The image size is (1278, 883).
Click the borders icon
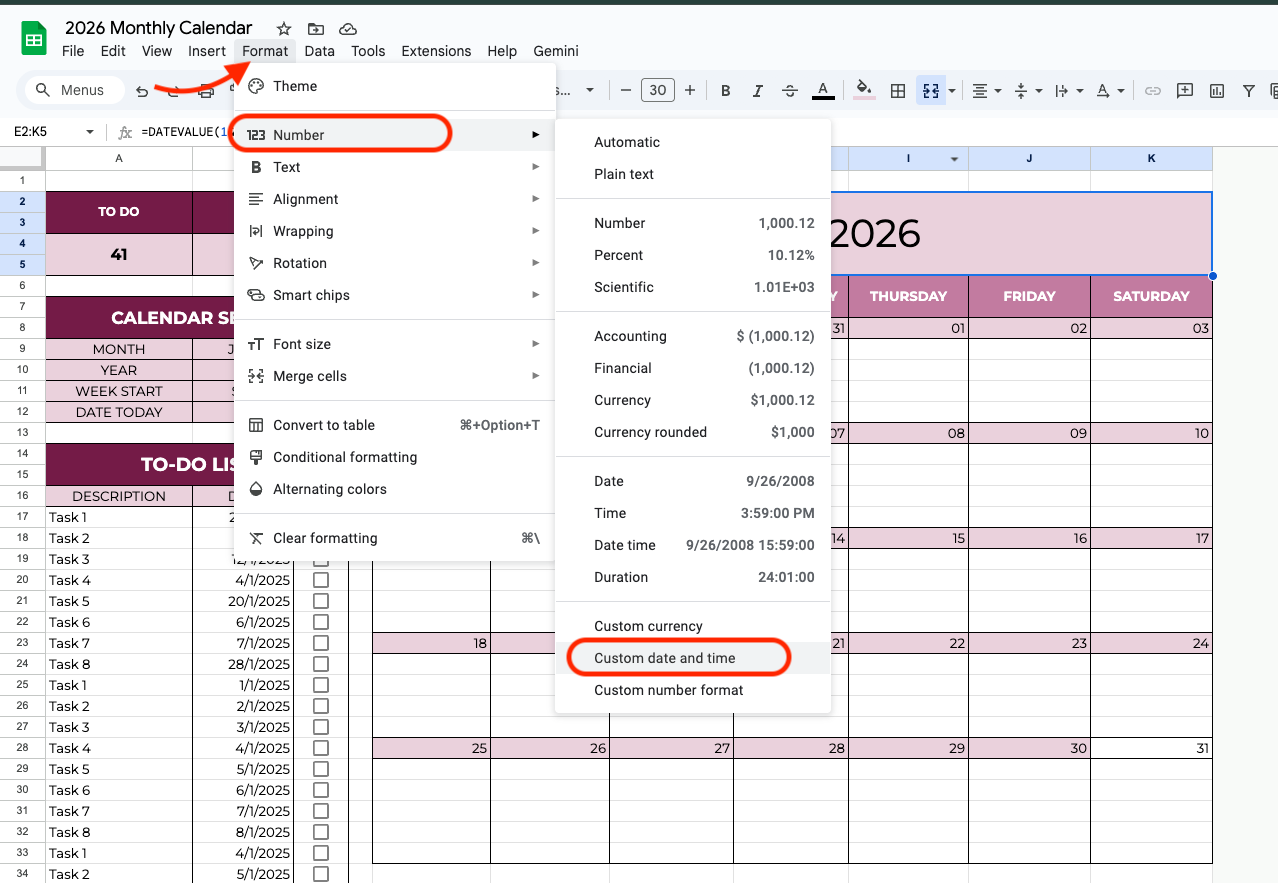(x=897, y=90)
